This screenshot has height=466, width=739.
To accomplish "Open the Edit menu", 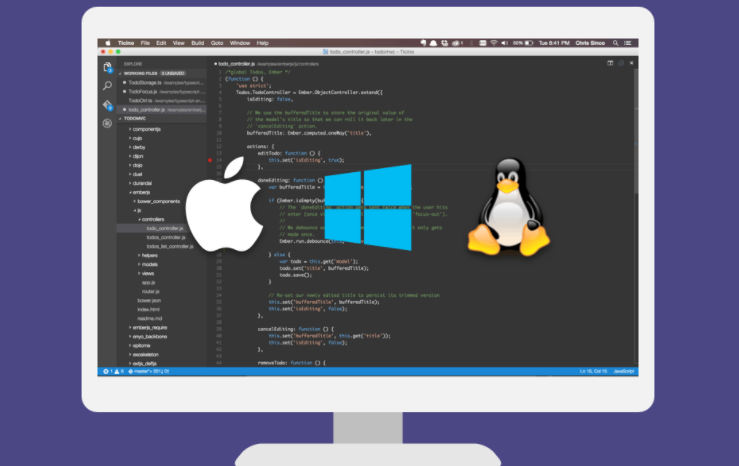I will (161, 43).
